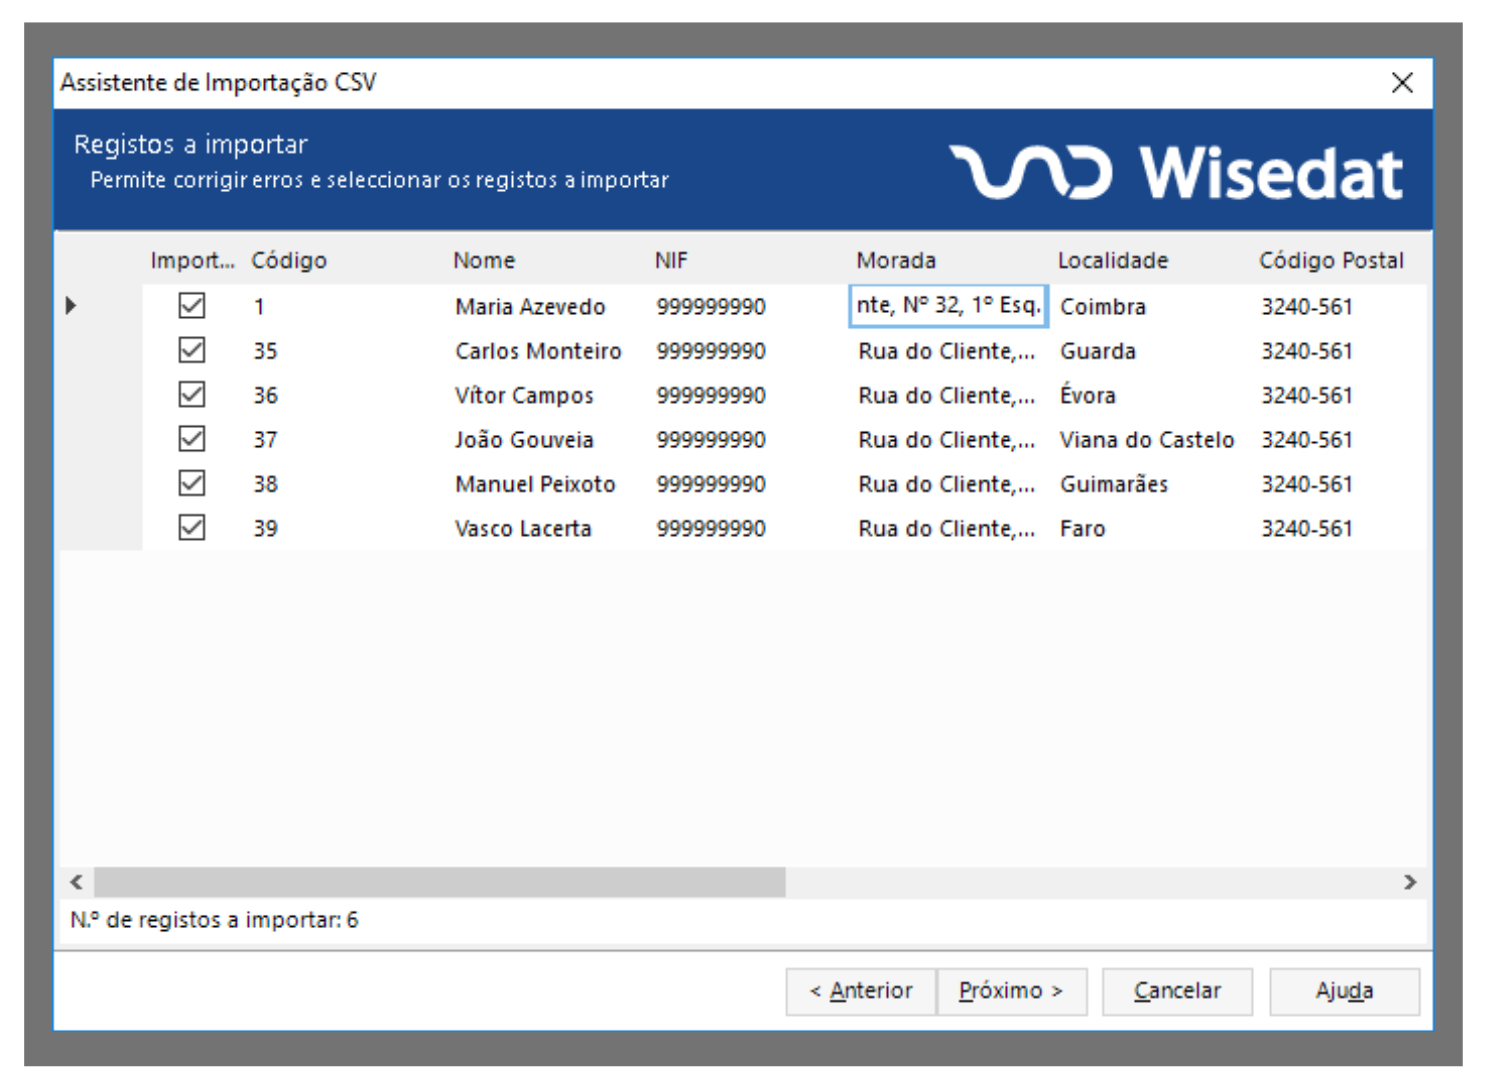Select the Localidade column header

pyautogui.click(x=1112, y=261)
